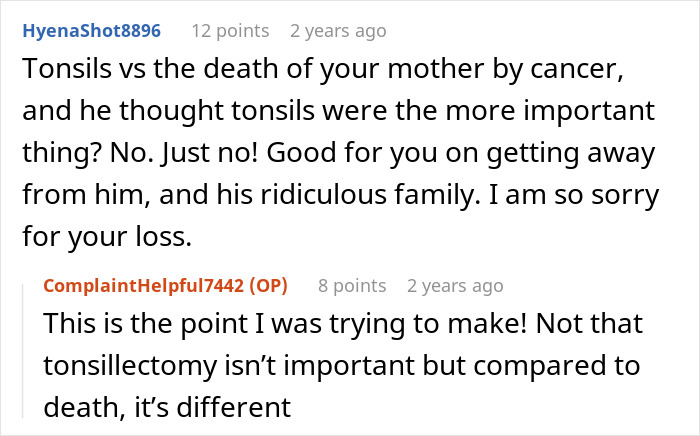Open timestamp of the OP's reply
Image resolution: width=700 pixels, height=436 pixels.
coord(454,285)
